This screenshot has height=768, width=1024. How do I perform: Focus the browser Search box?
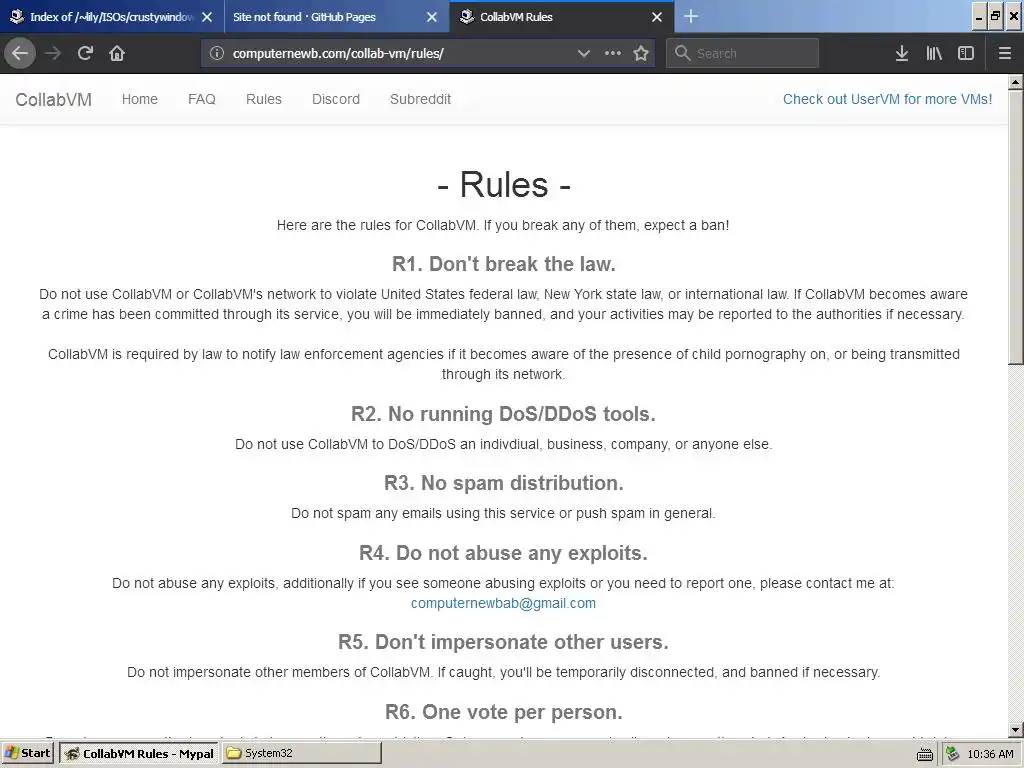pos(743,53)
